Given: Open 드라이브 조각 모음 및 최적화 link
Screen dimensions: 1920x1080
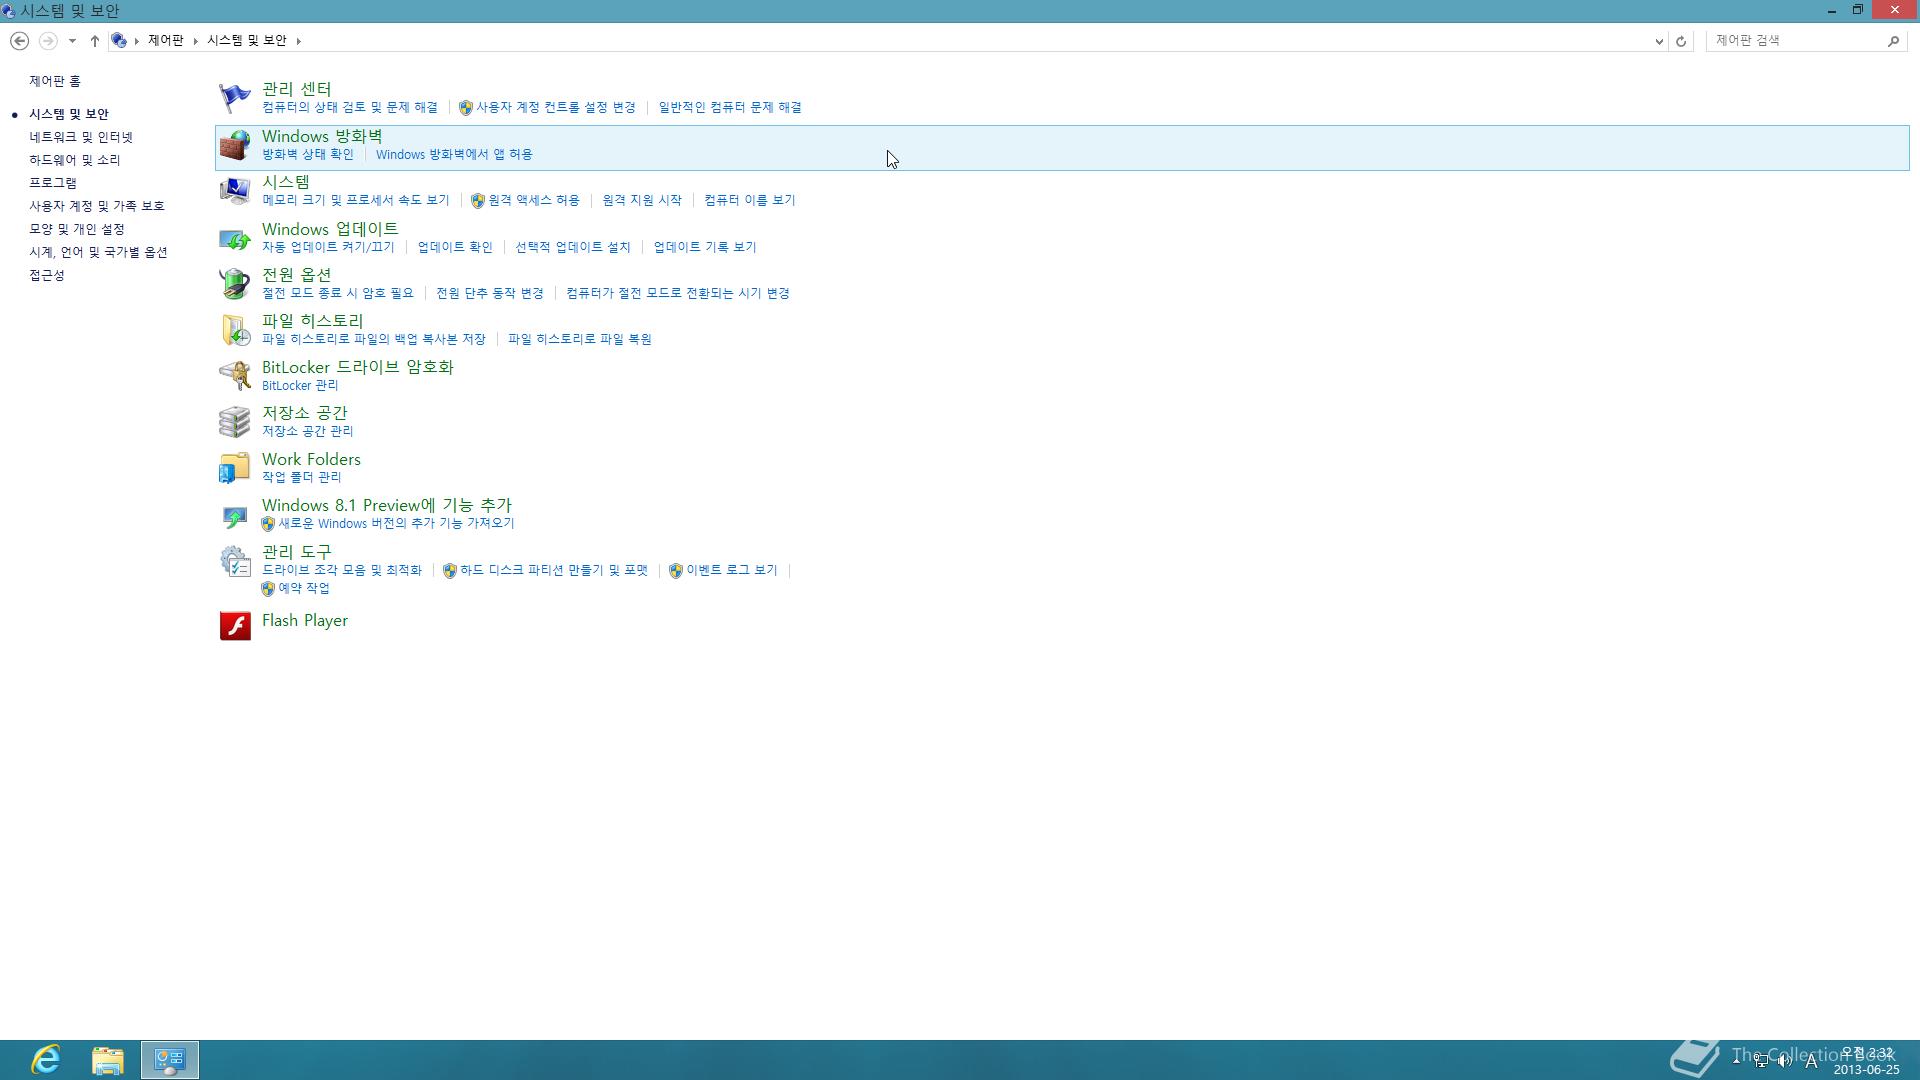Looking at the screenshot, I should coord(342,570).
